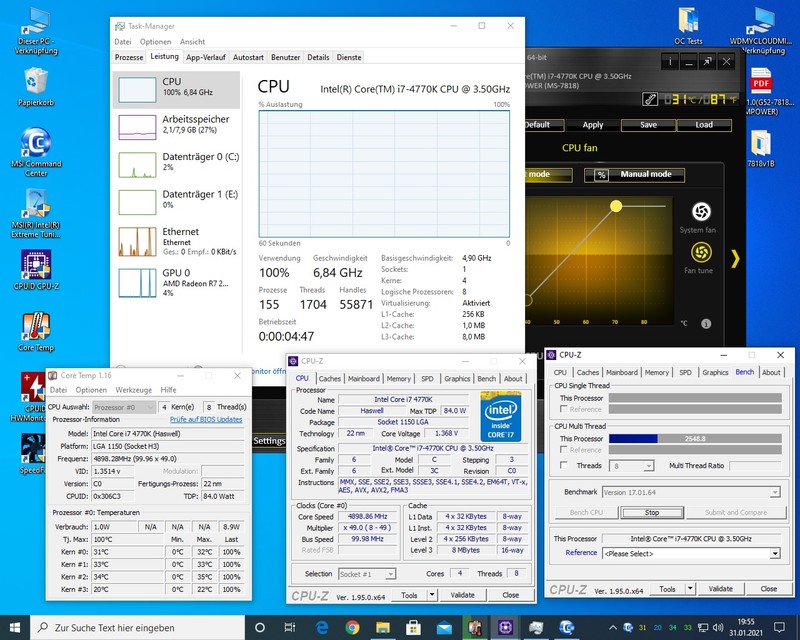Screen dimensions: 800x640
Task: Click the taskbar search box 'Zur Suche Text hier eingeben'
Action: tap(138, 627)
